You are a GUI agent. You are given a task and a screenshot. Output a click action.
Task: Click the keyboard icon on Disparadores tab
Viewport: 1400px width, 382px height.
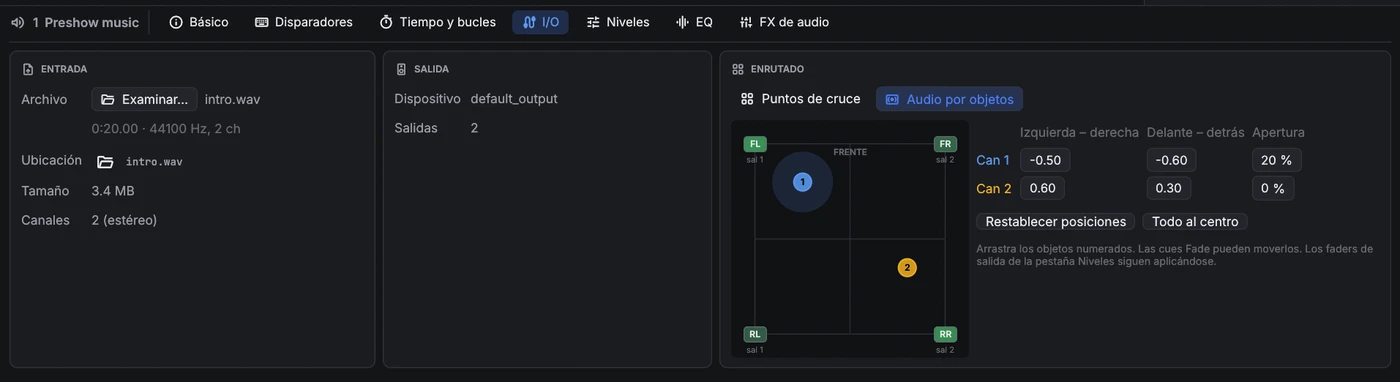tap(262, 22)
